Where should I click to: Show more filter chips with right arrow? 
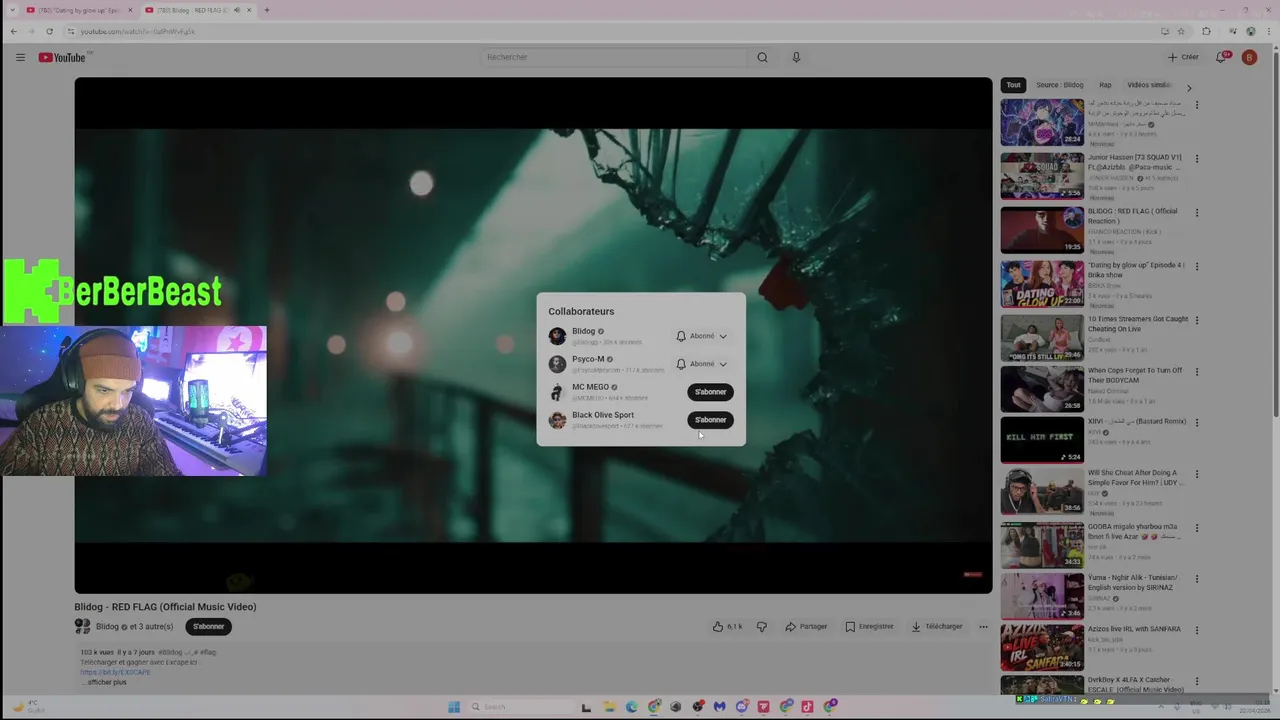1189,87
